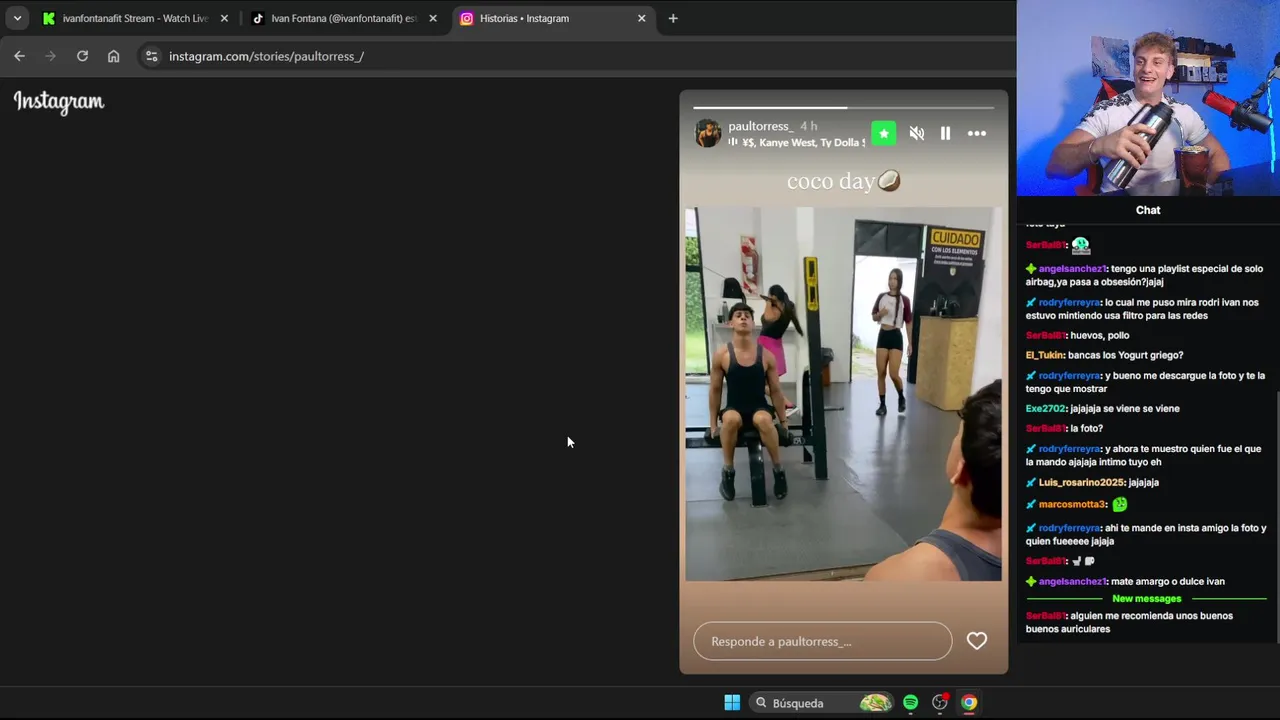The image size is (1280, 720).
Task: Click username angelsanchez1 in playlist message
Action: (1072, 269)
